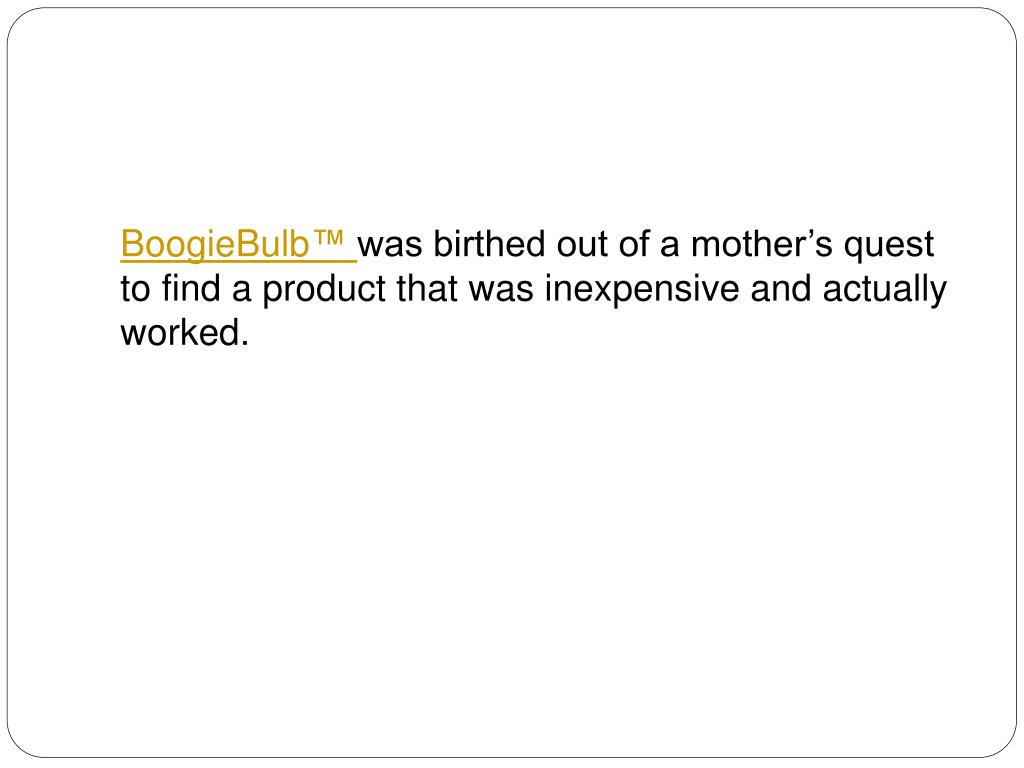Open the BoogieBulb™ hyperlink
The image size is (1024, 768).
238,245
